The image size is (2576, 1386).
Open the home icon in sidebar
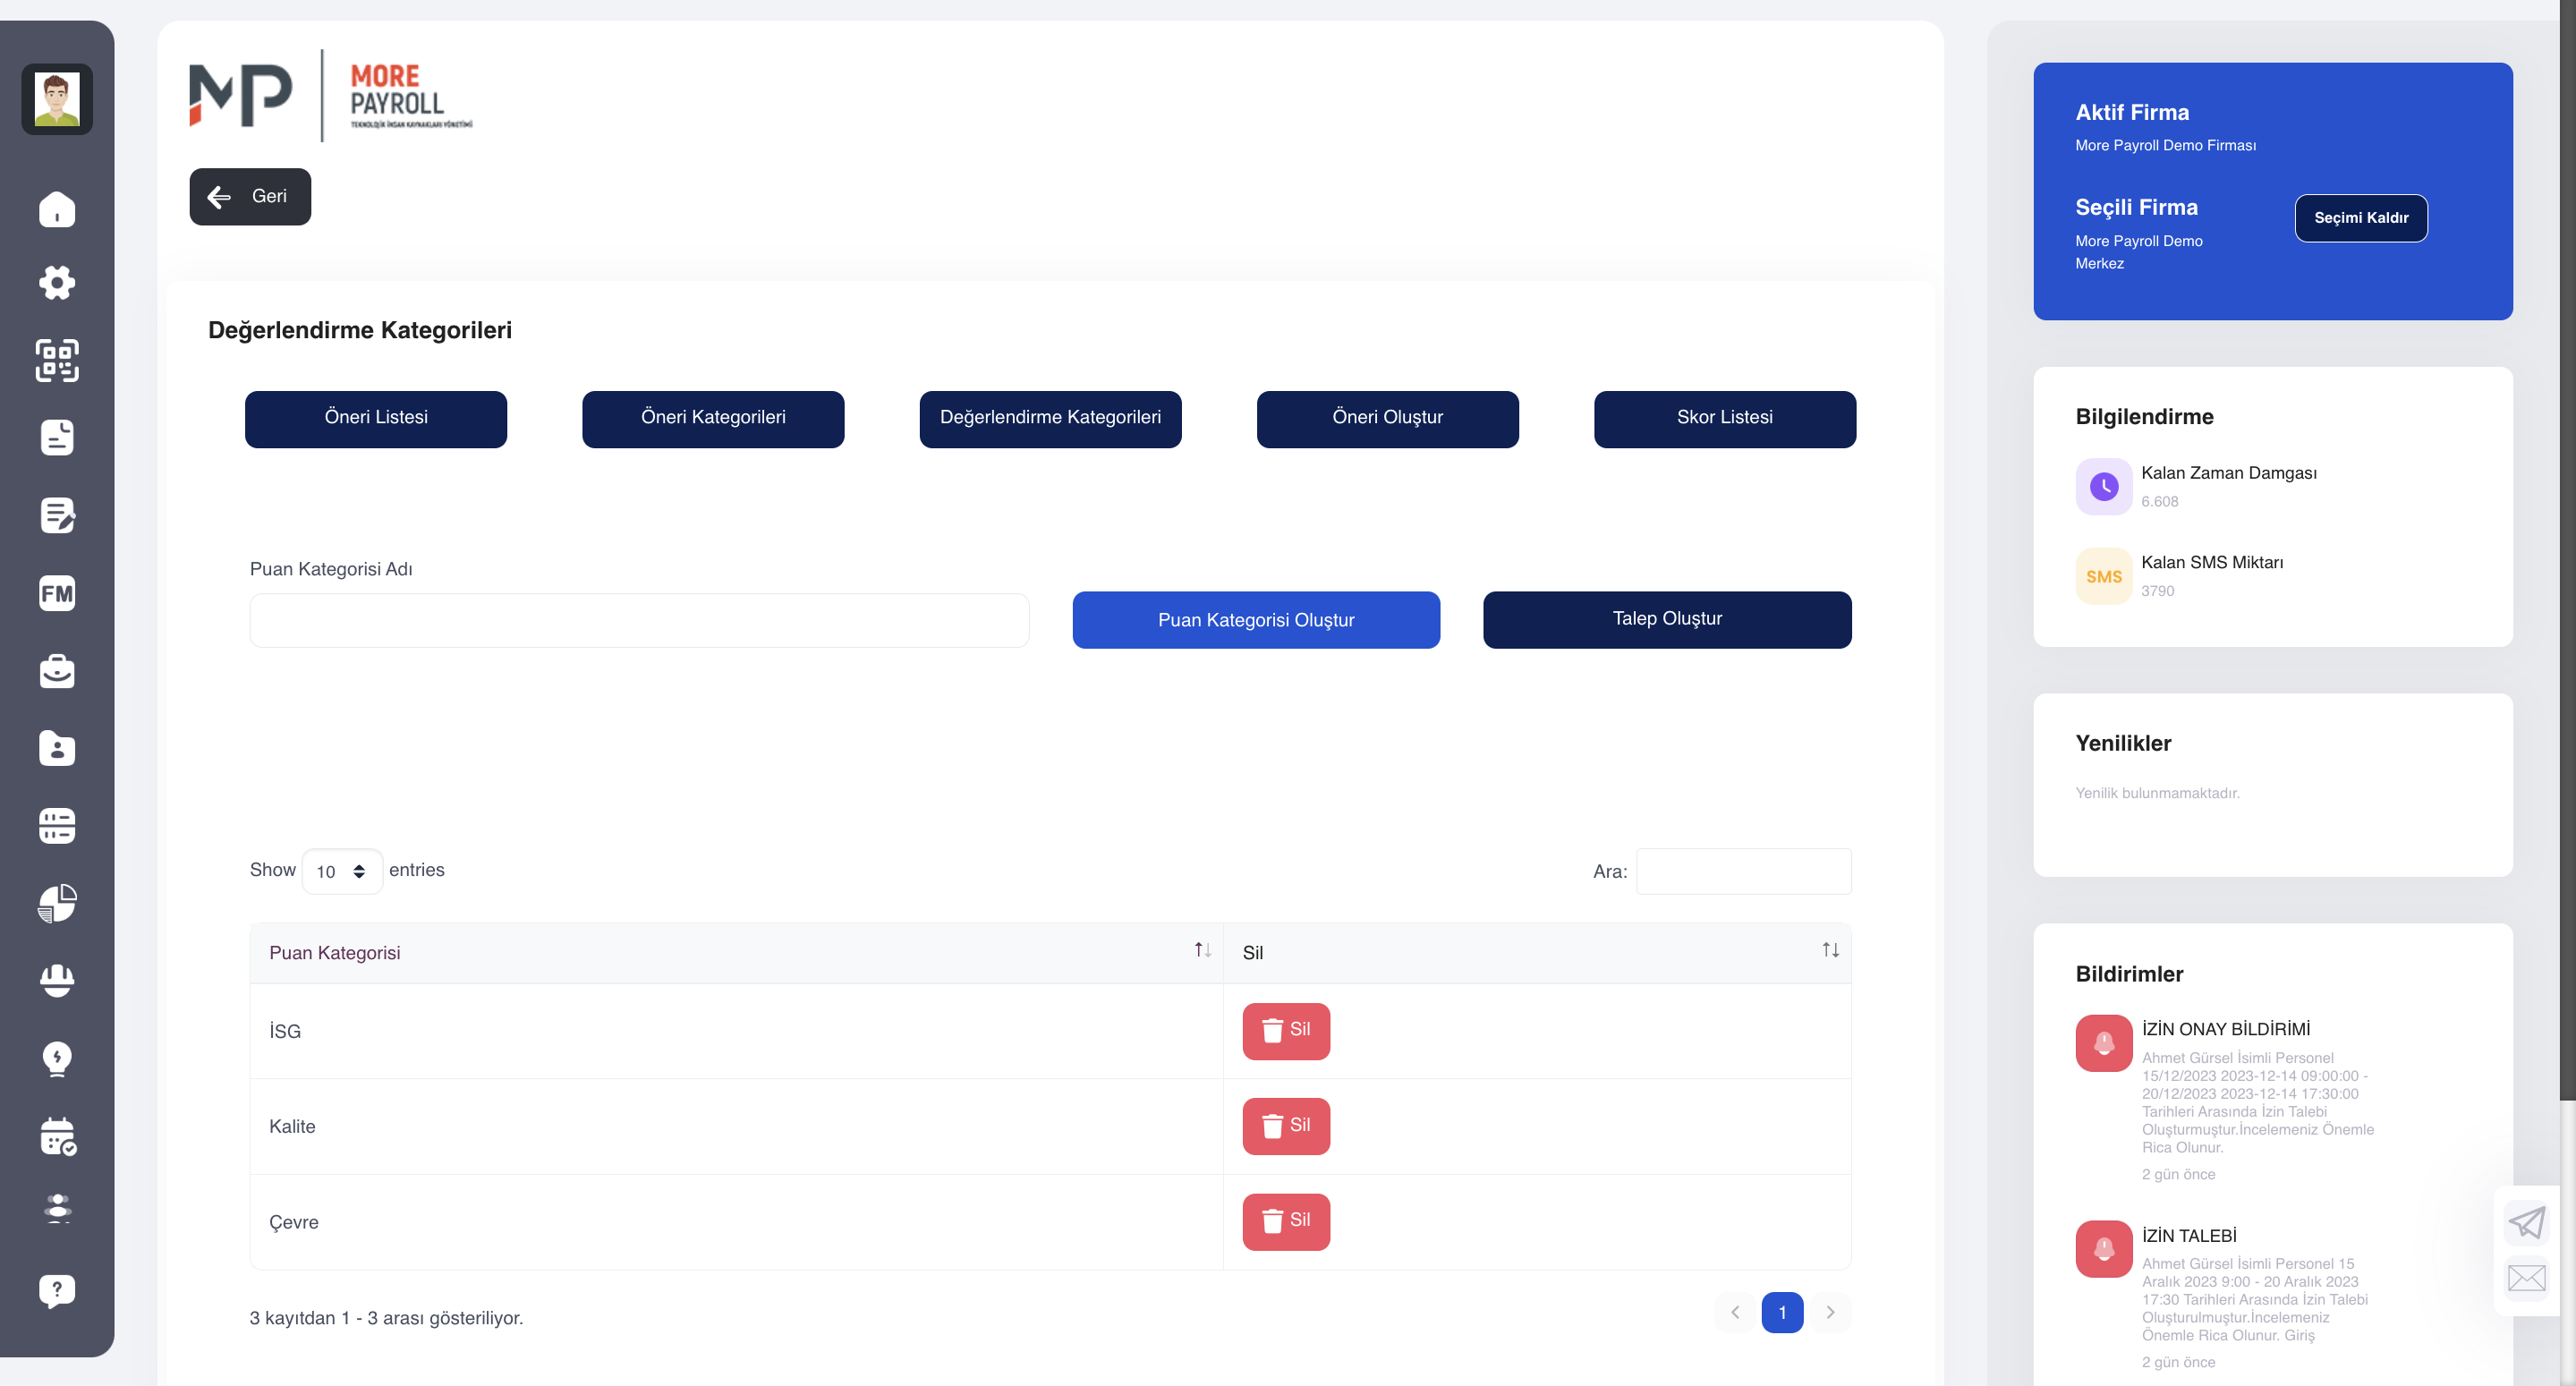57,209
